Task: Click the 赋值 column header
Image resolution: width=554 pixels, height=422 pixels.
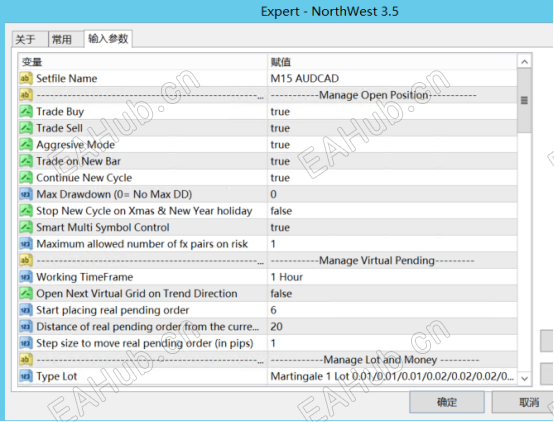Action: pos(392,62)
